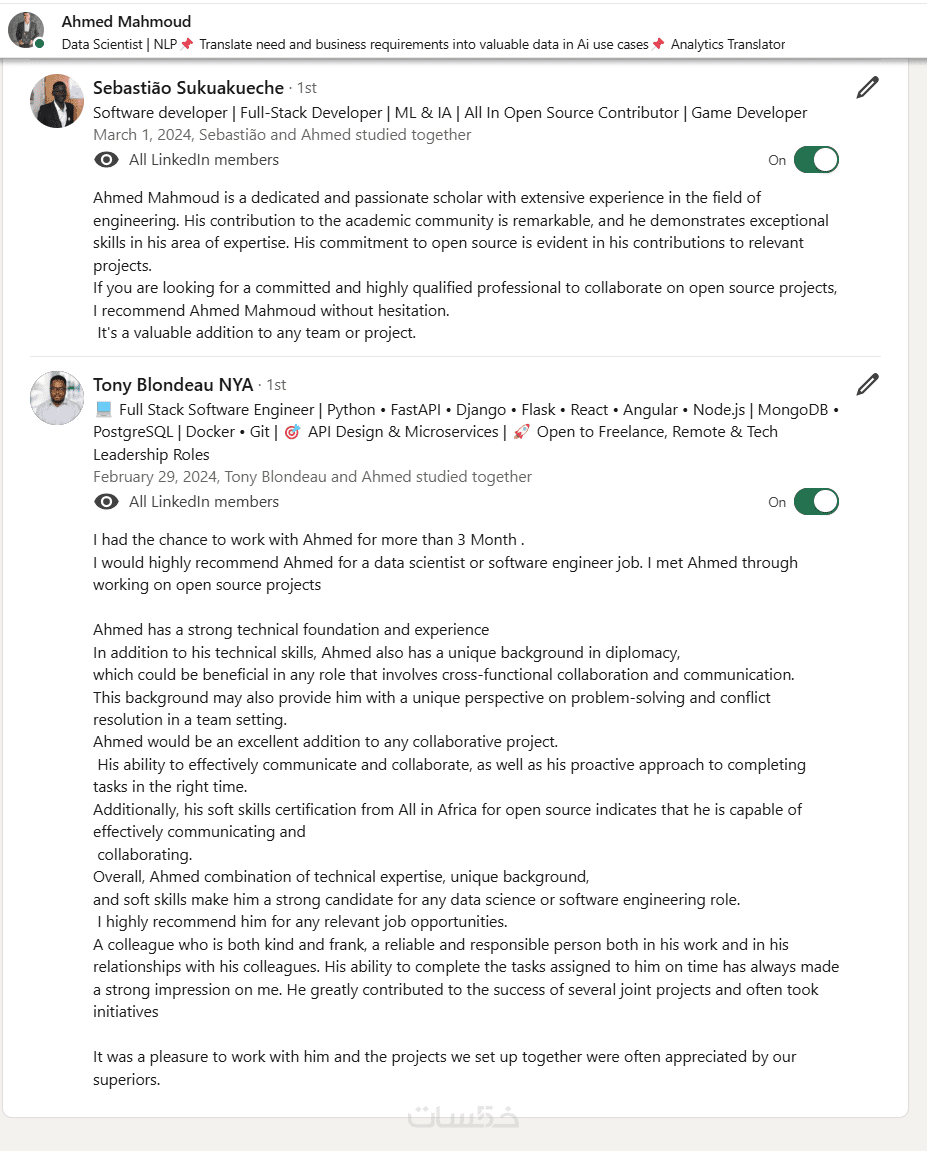
Task: Click the pencil icon beside Sebastião's recommendation
Action: tap(867, 87)
